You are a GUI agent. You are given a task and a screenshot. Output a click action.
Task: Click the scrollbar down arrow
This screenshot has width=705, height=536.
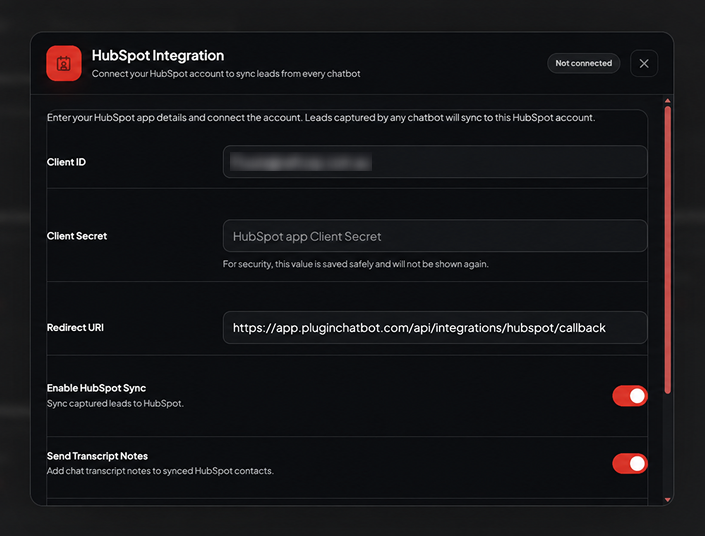[667, 500]
